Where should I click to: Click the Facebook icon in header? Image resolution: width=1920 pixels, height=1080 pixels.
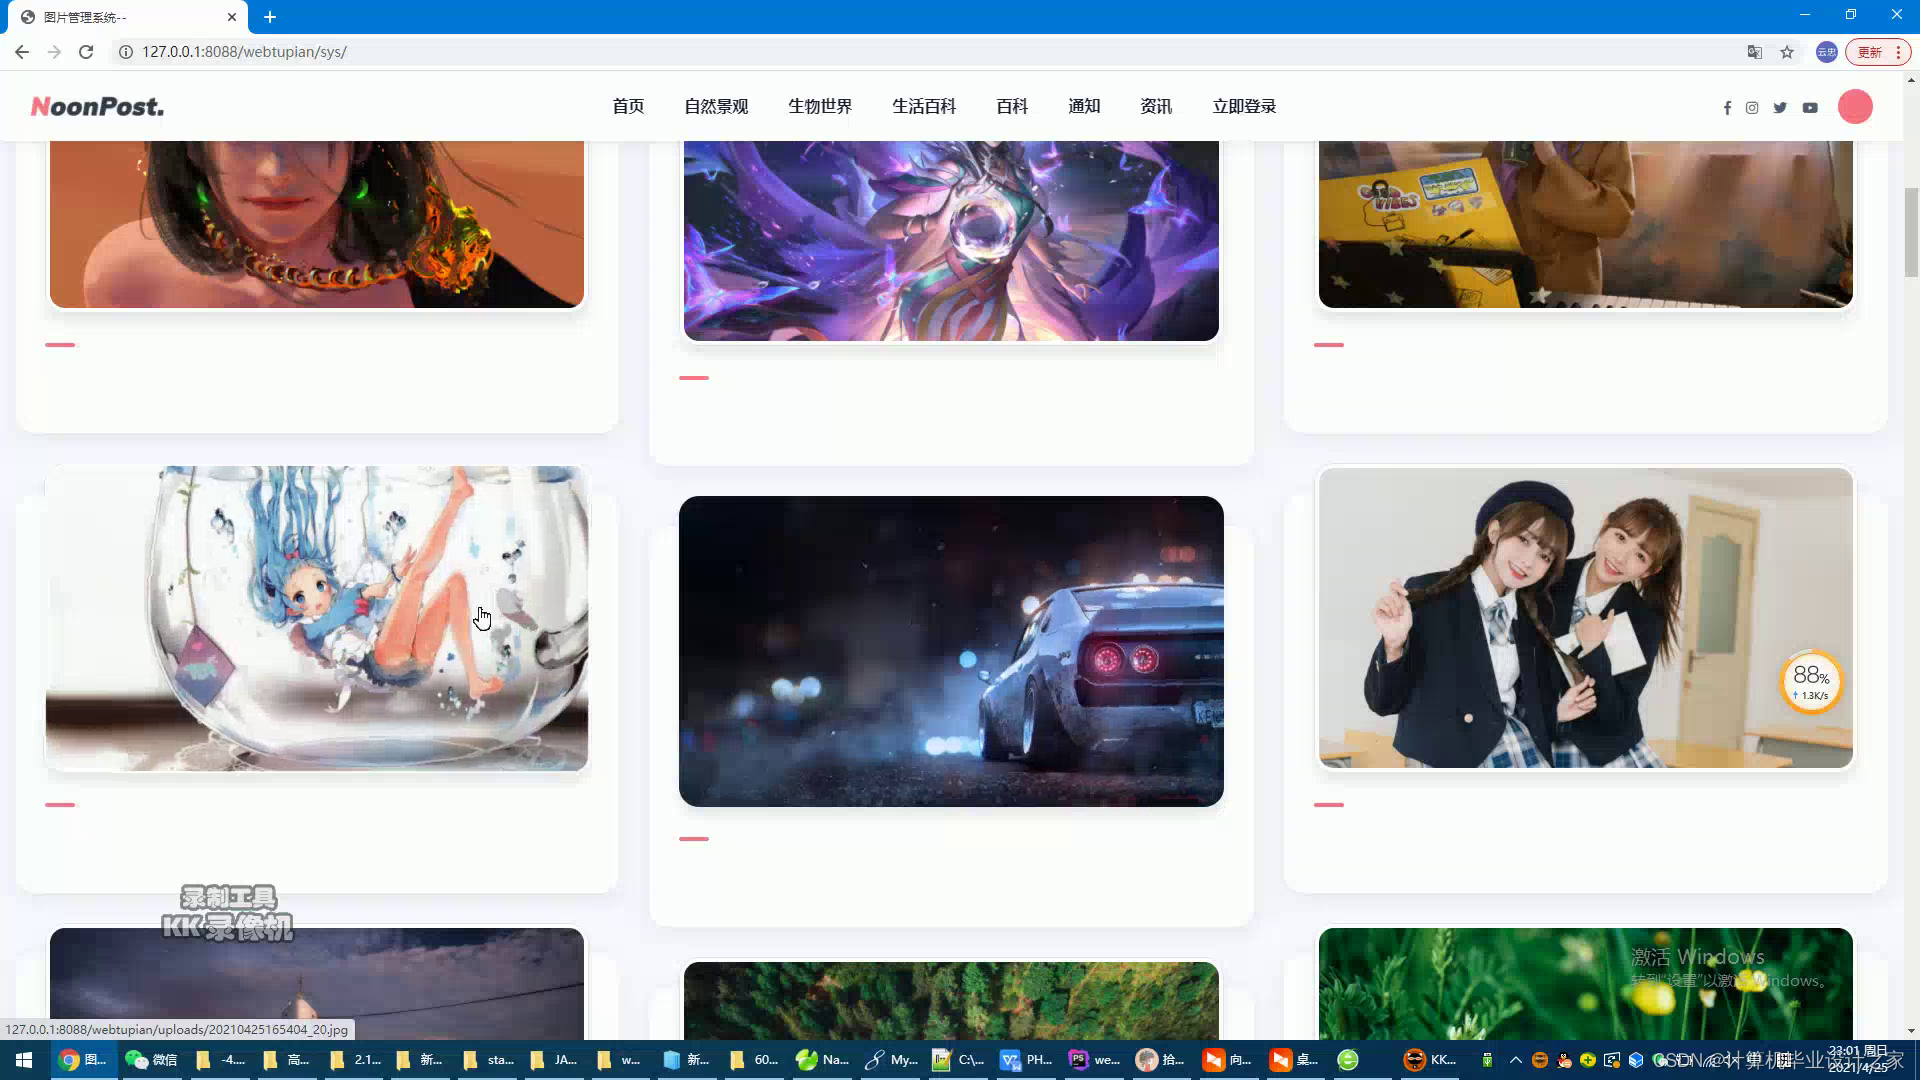[1727, 108]
